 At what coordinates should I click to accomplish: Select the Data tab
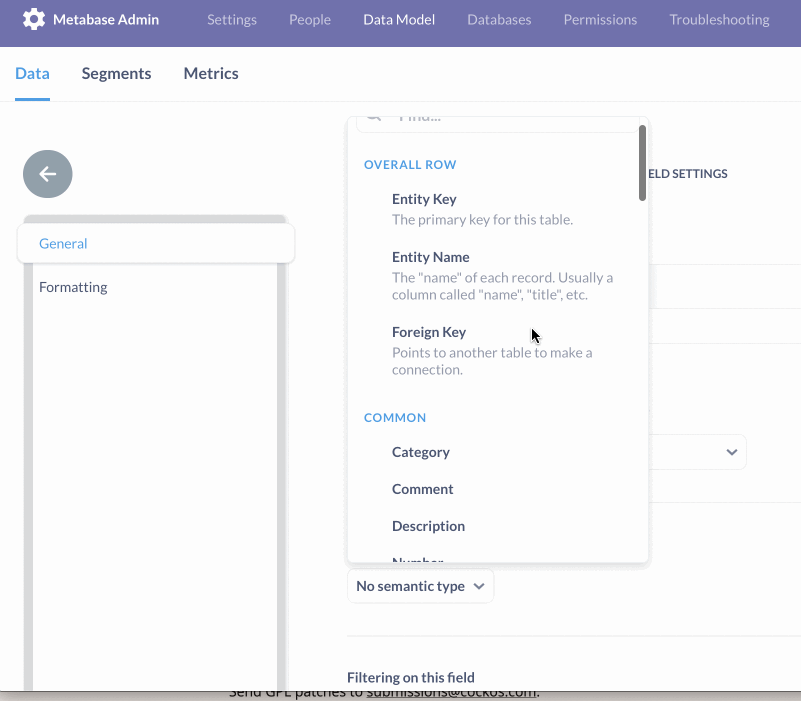pyautogui.click(x=32, y=73)
